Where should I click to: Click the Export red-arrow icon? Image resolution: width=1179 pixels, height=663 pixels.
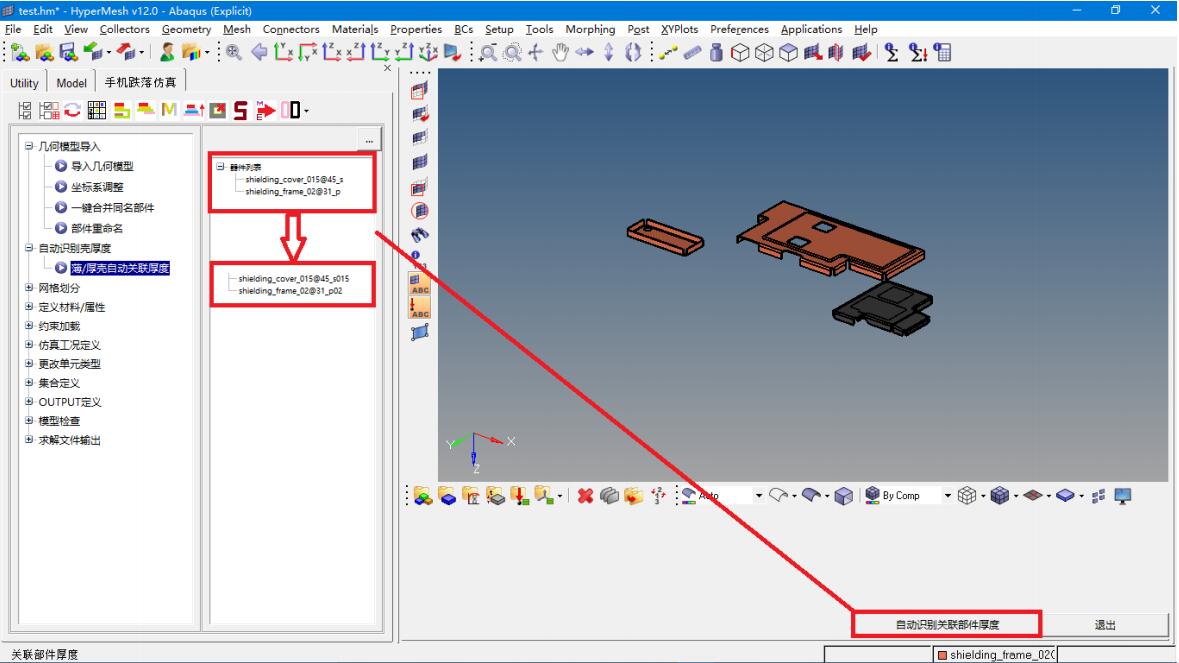pyautogui.click(x=126, y=52)
